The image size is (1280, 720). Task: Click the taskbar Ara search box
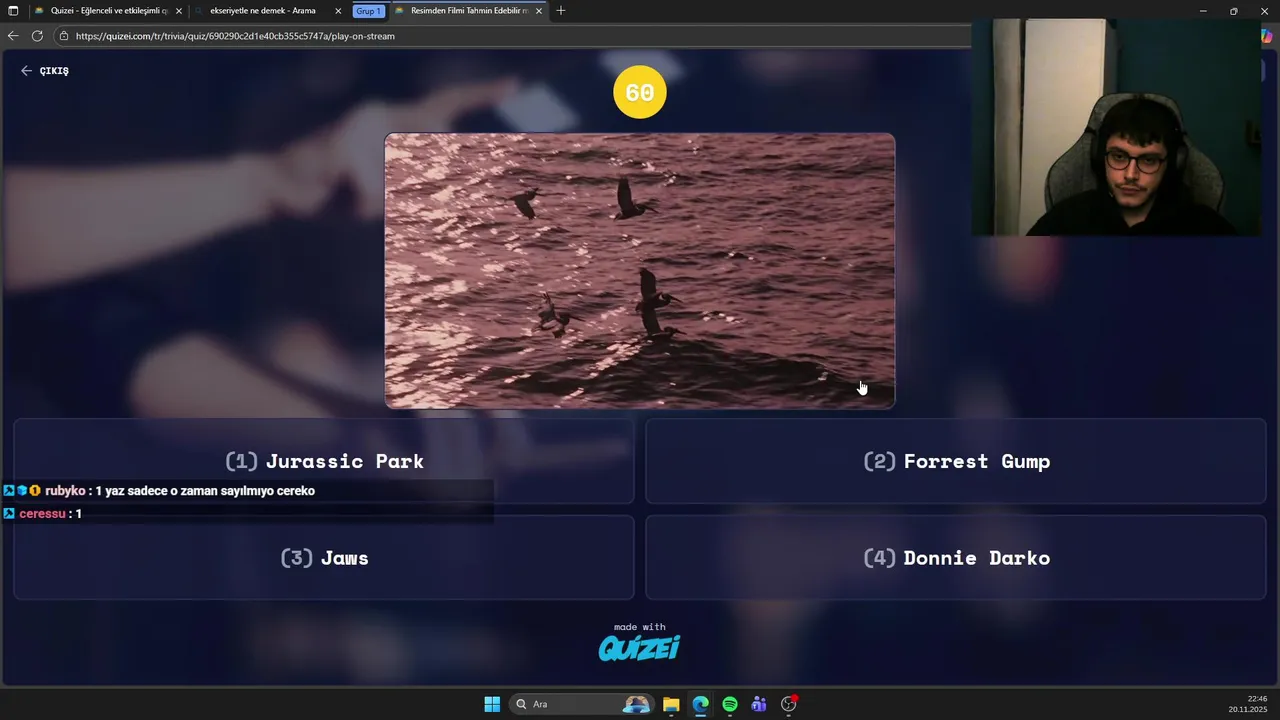coord(581,704)
